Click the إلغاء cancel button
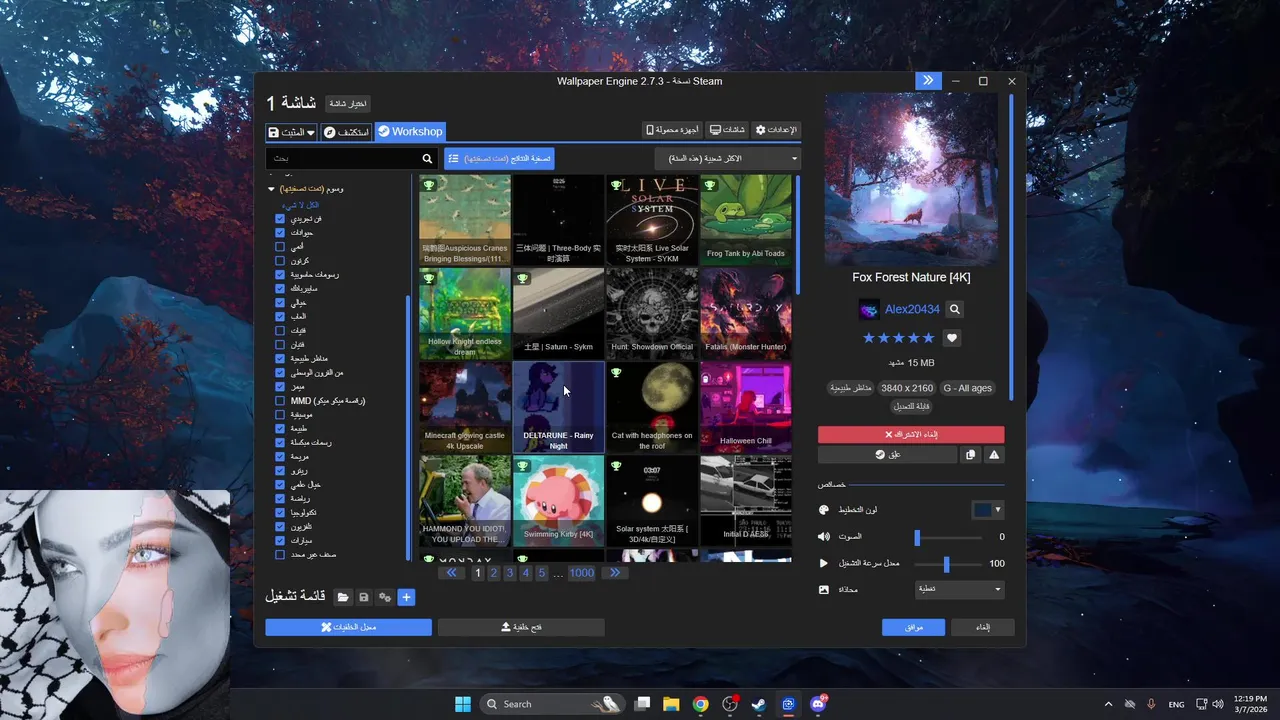This screenshot has height=720, width=1280. 982,627
